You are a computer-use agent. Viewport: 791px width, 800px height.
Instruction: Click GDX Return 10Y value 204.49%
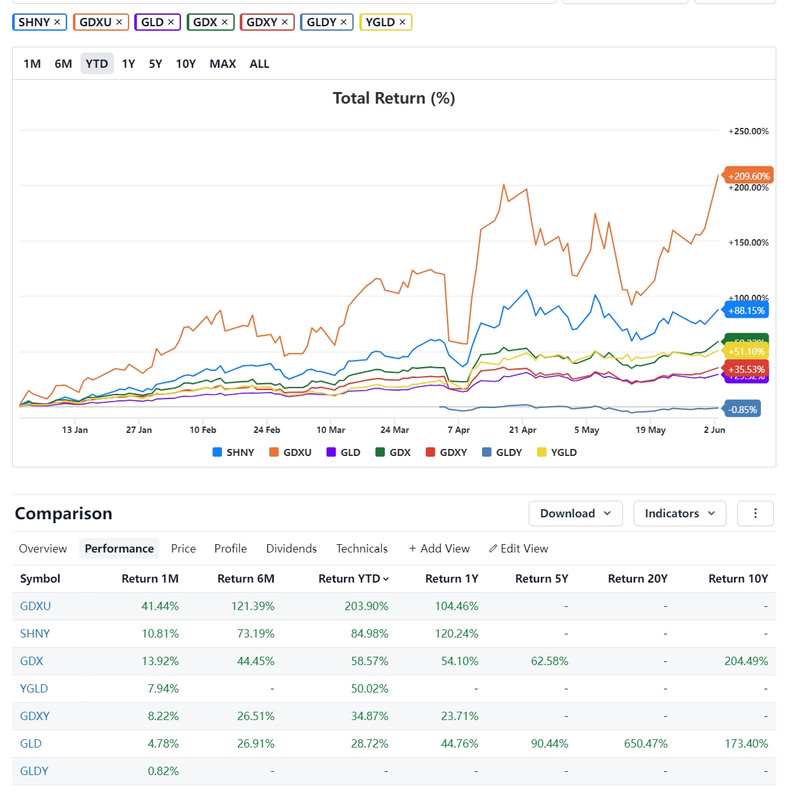(746, 661)
